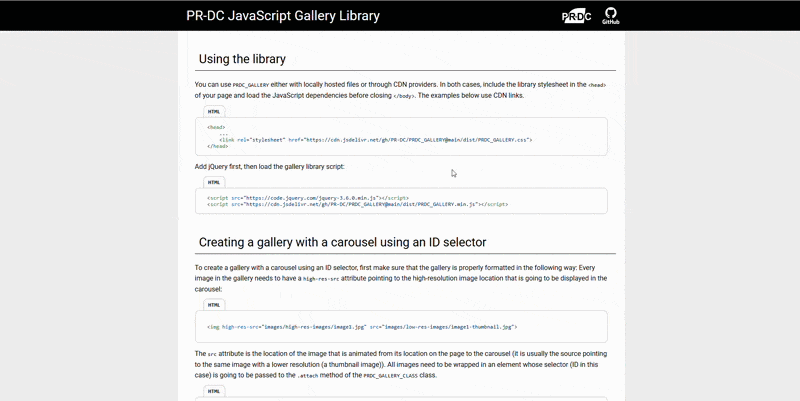
Task: Select the HTML tab above head stylesheet code
Action: (x=214, y=112)
